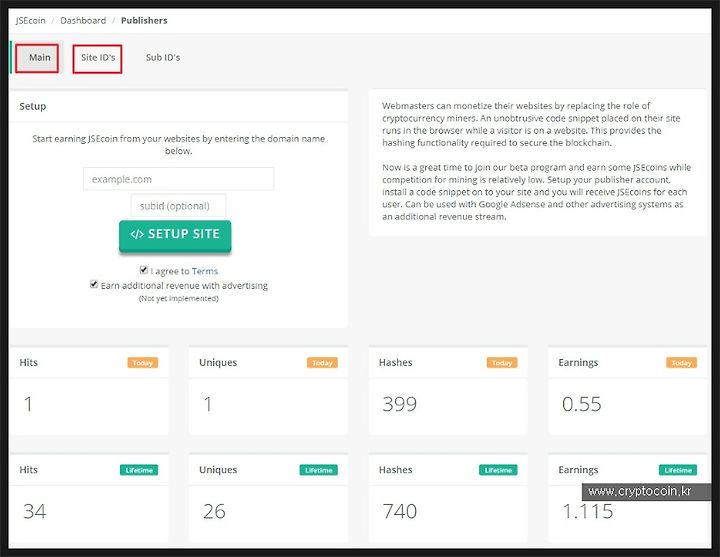Switch to the Sub ID's tab
Viewport: 720px width, 557px height.
pos(163,58)
